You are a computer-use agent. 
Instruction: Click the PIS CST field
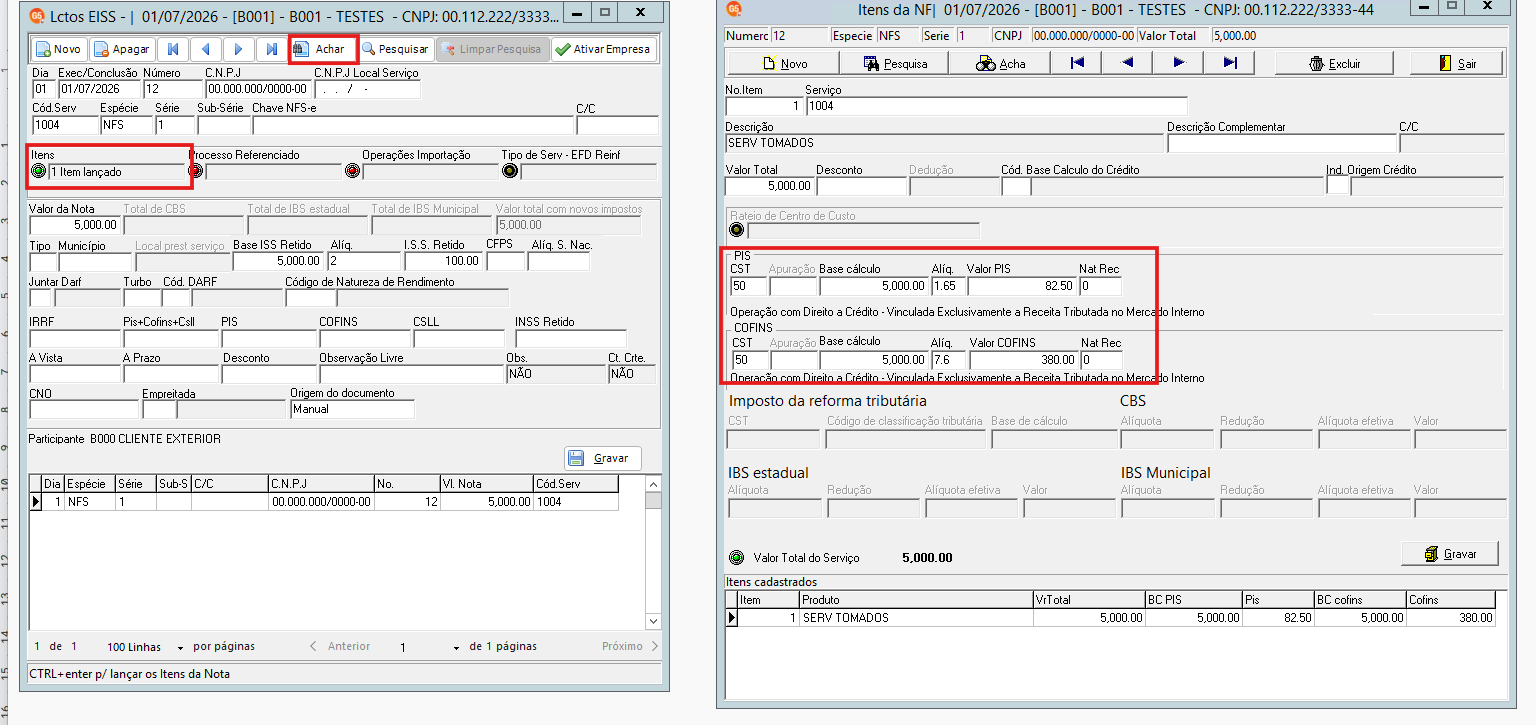point(747,287)
